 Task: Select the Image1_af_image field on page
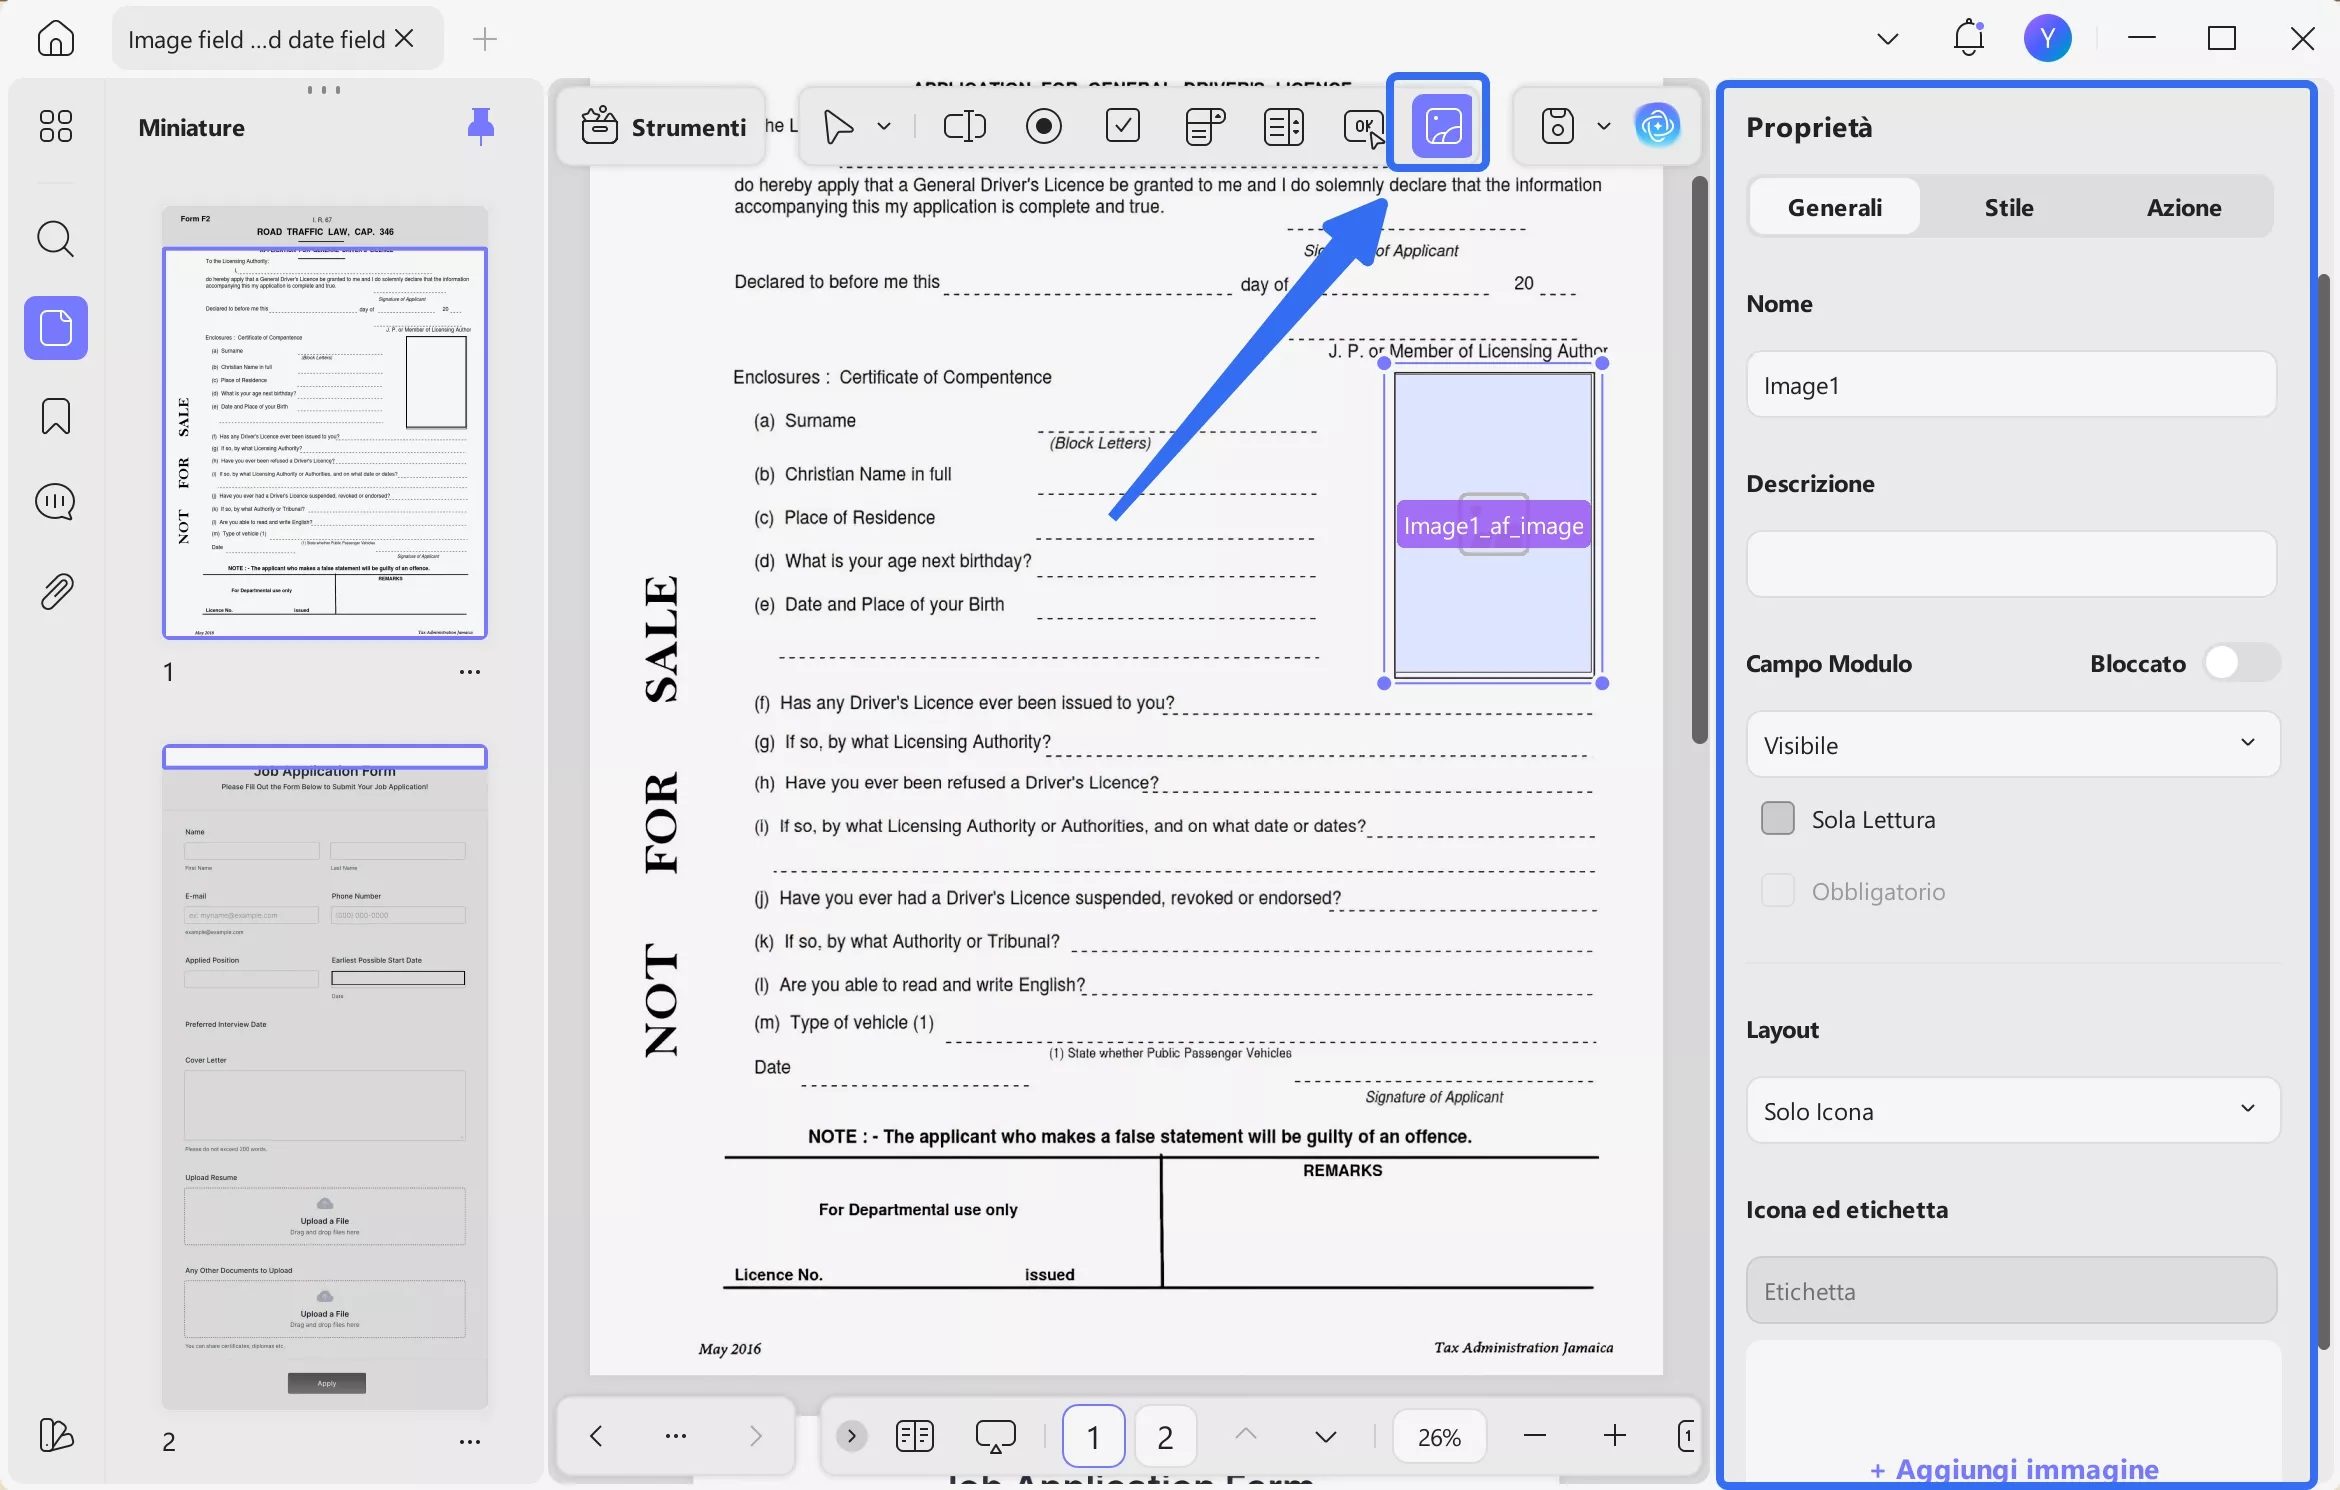tap(1493, 525)
